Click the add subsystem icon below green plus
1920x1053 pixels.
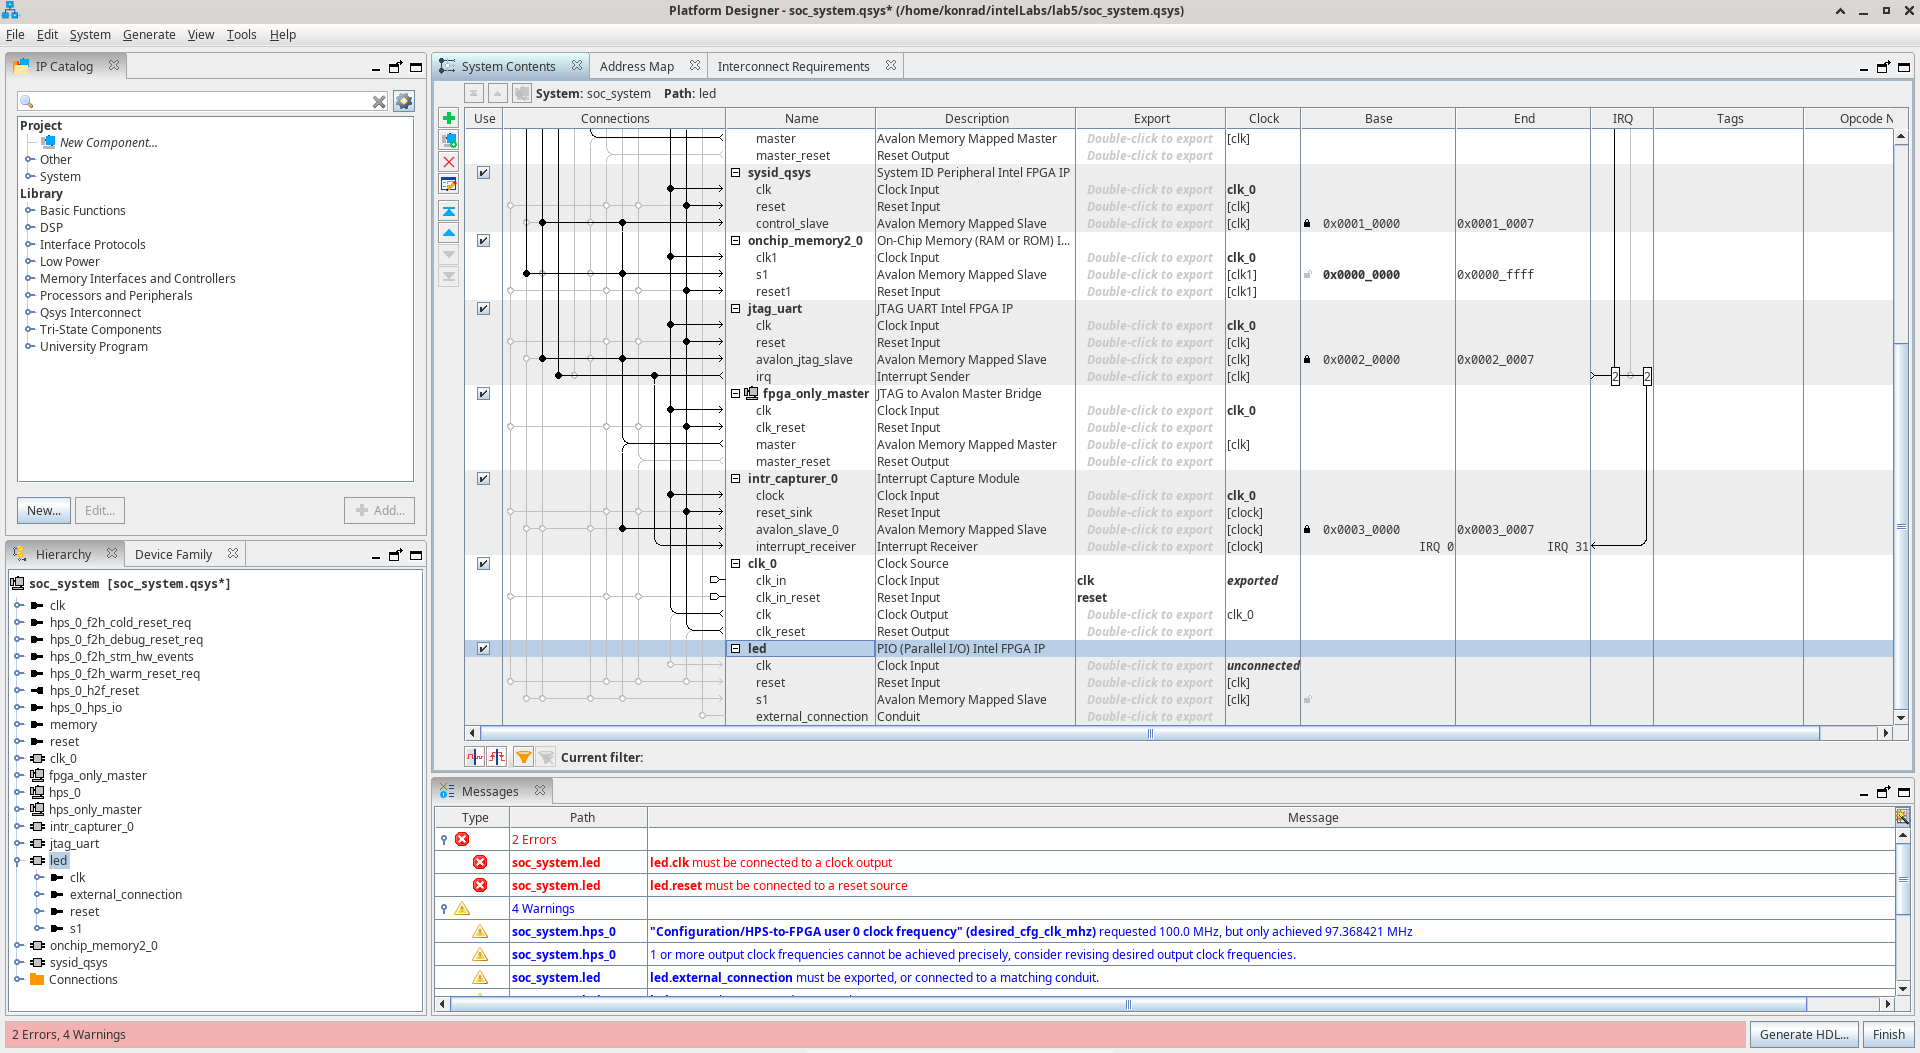(x=449, y=140)
